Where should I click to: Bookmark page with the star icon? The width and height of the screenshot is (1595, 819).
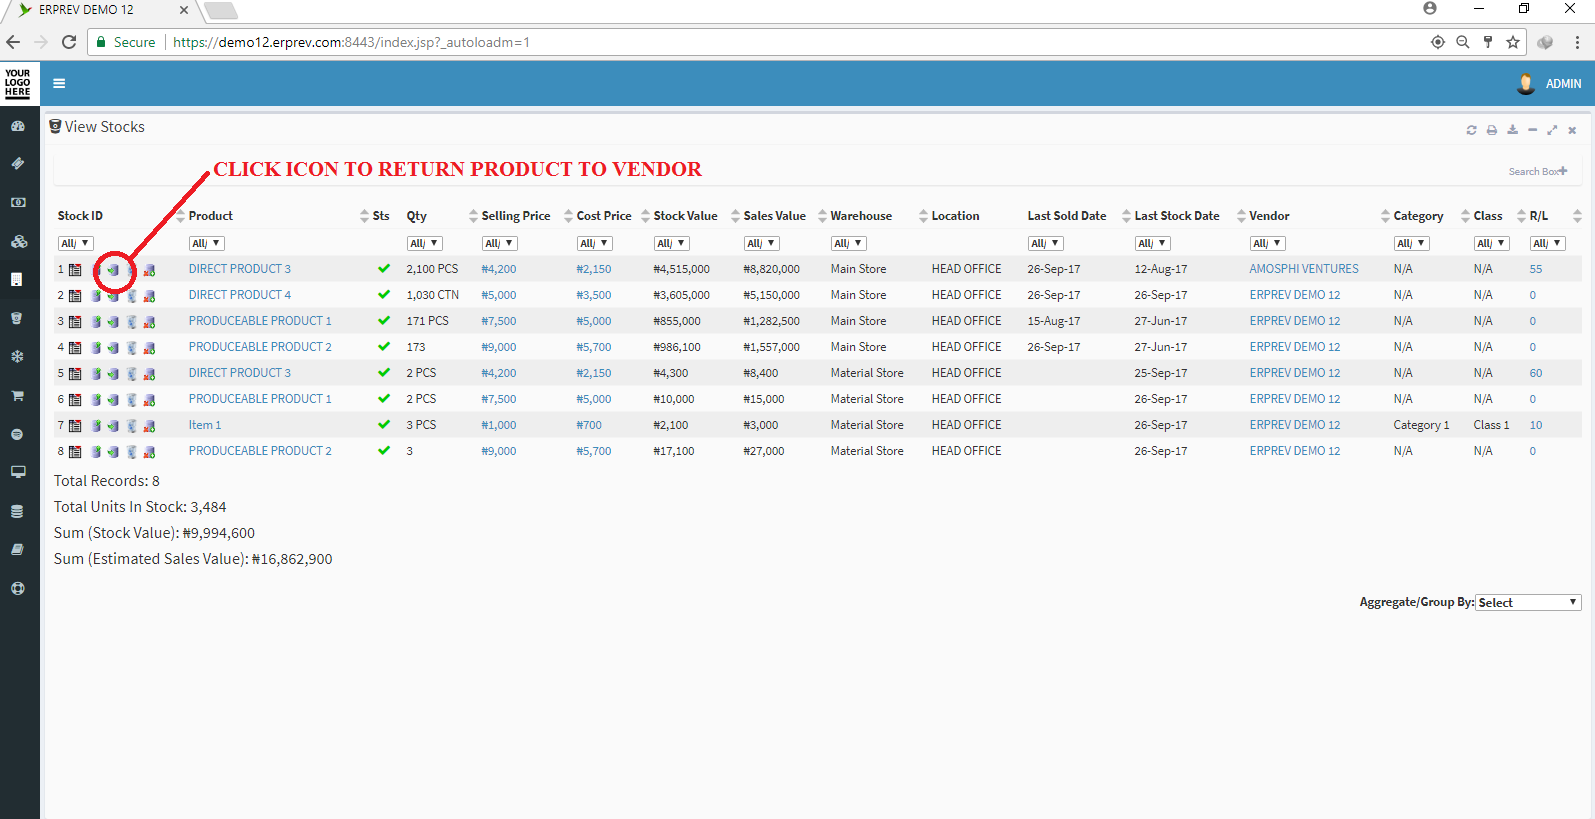coord(1513,42)
